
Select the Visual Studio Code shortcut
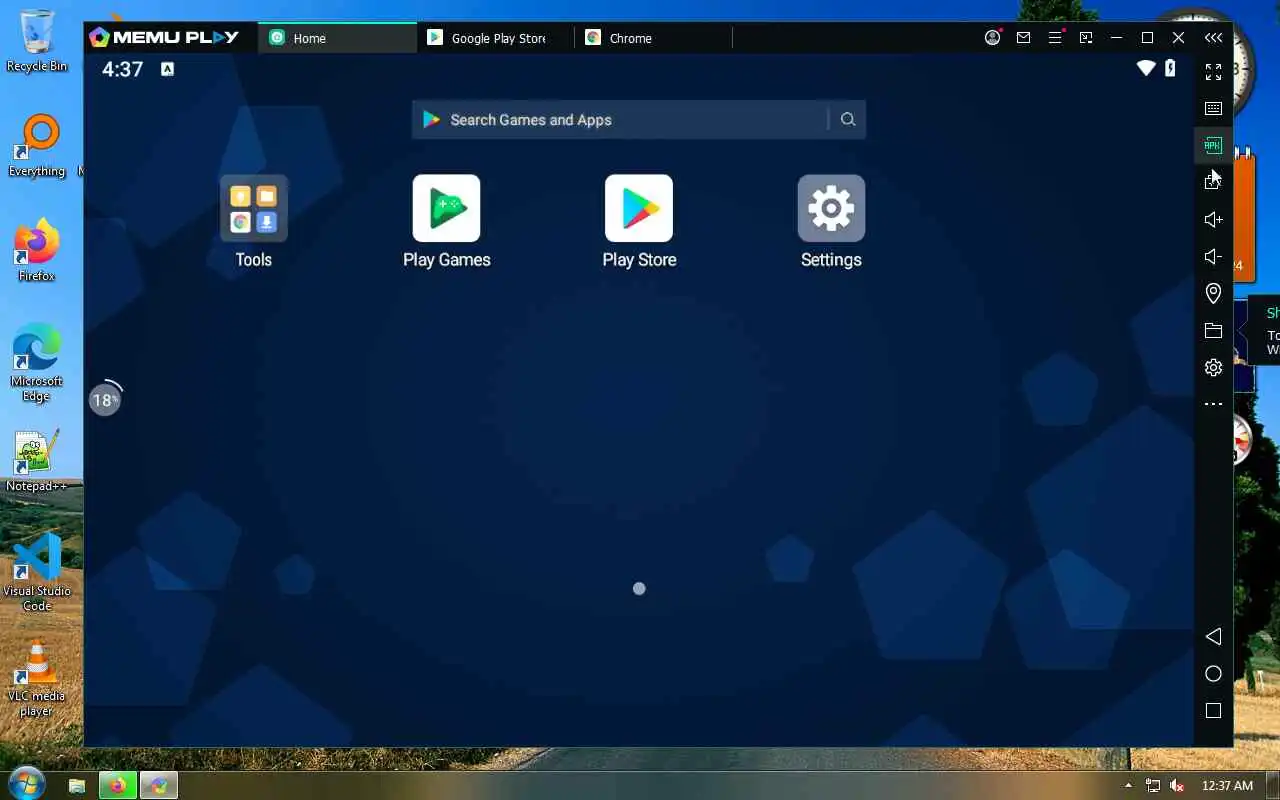coord(37,573)
